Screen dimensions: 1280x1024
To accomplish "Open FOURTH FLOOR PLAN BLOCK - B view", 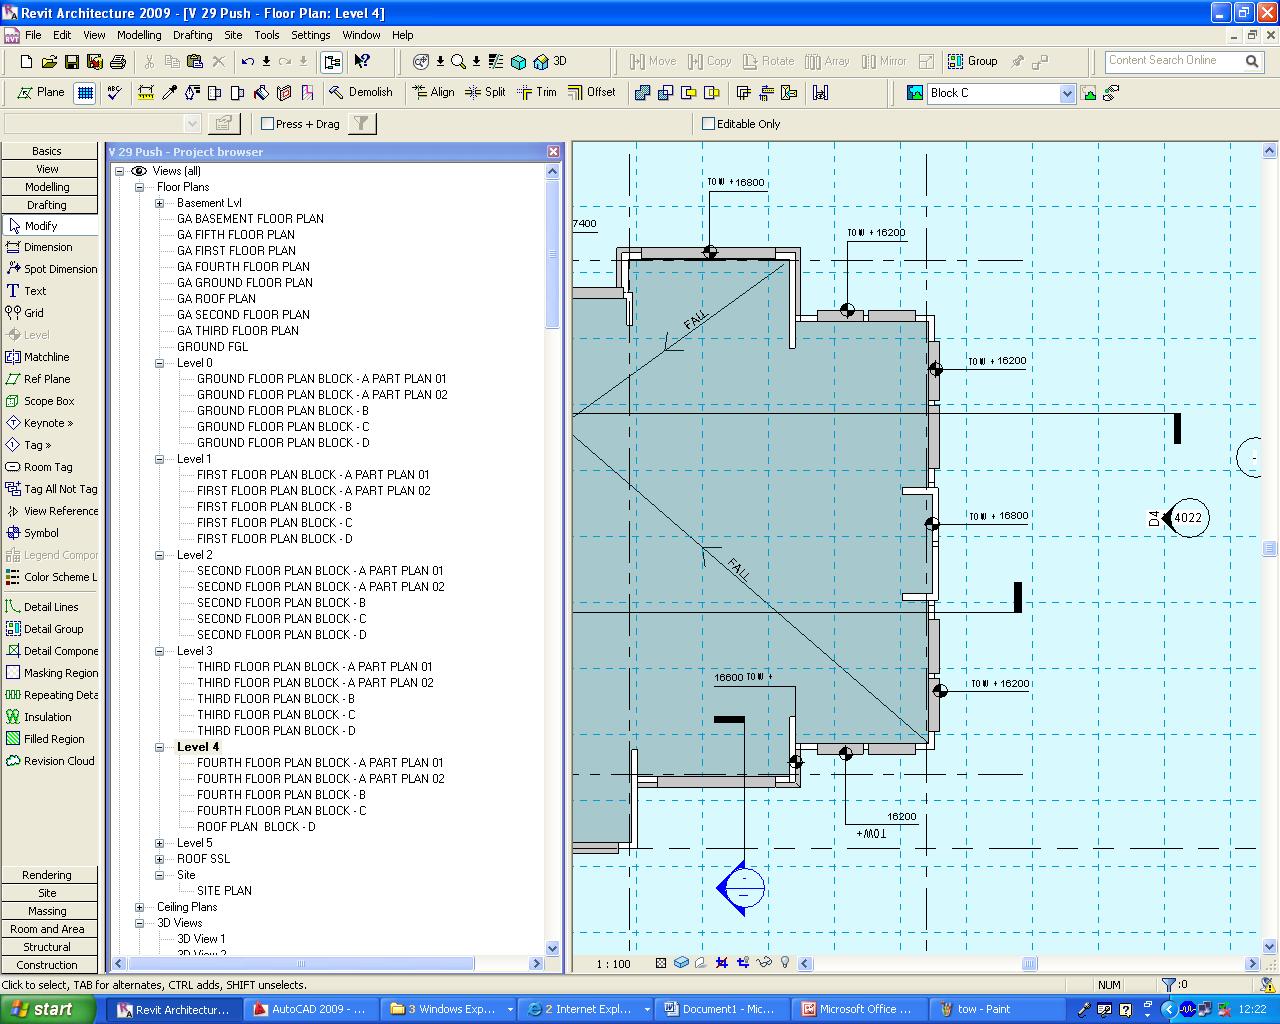I will tap(281, 795).
